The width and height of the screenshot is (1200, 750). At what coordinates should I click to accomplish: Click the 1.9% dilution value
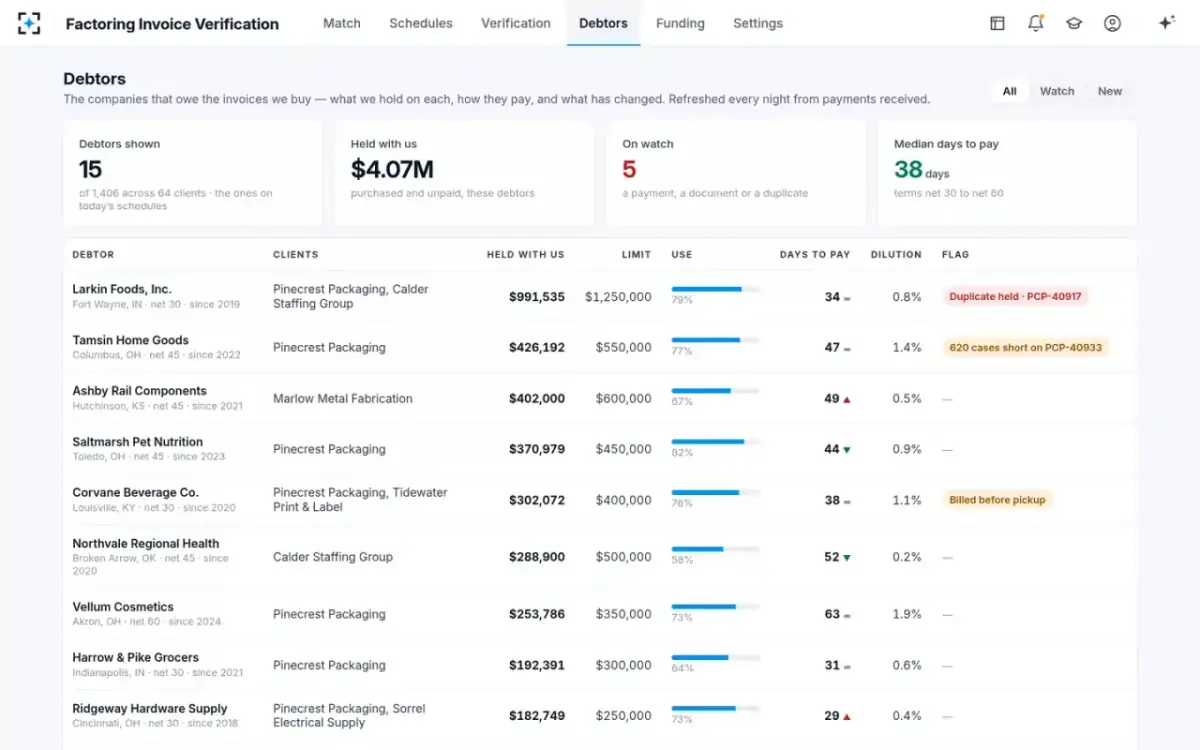point(907,615)
